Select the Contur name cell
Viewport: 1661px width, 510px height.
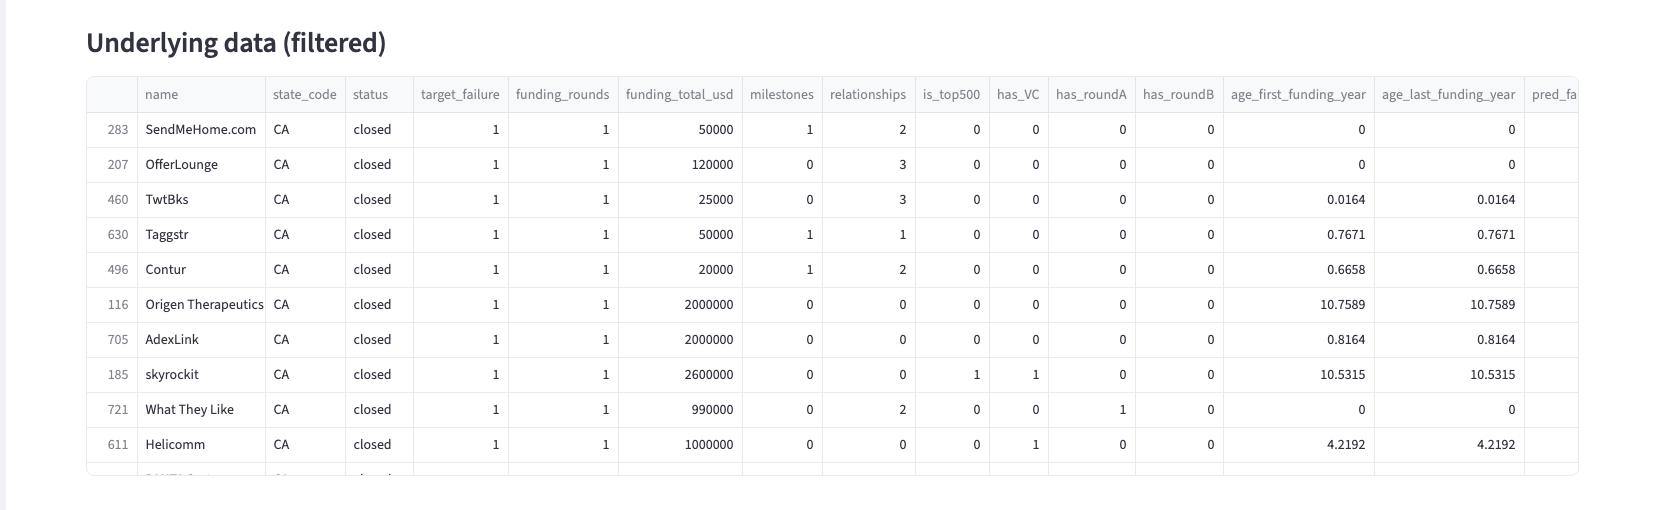(x=201, y=270)
